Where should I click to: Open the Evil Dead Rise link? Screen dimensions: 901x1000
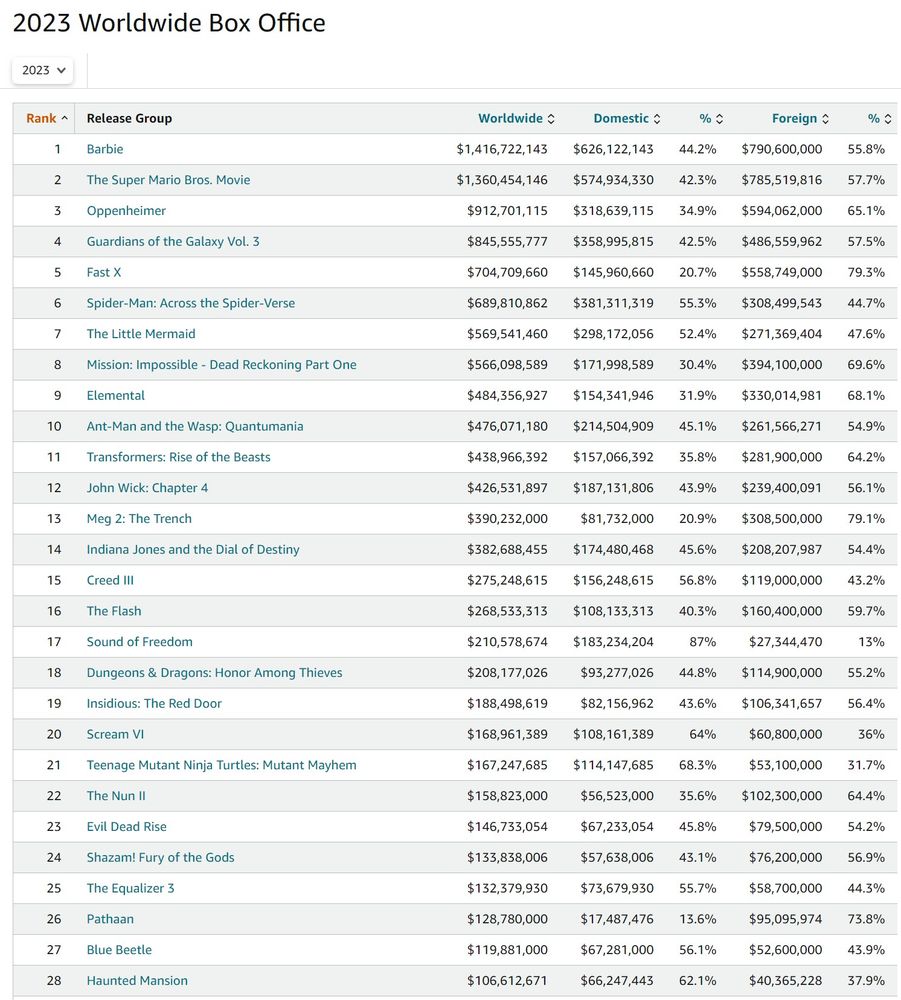tap(126, 827)
